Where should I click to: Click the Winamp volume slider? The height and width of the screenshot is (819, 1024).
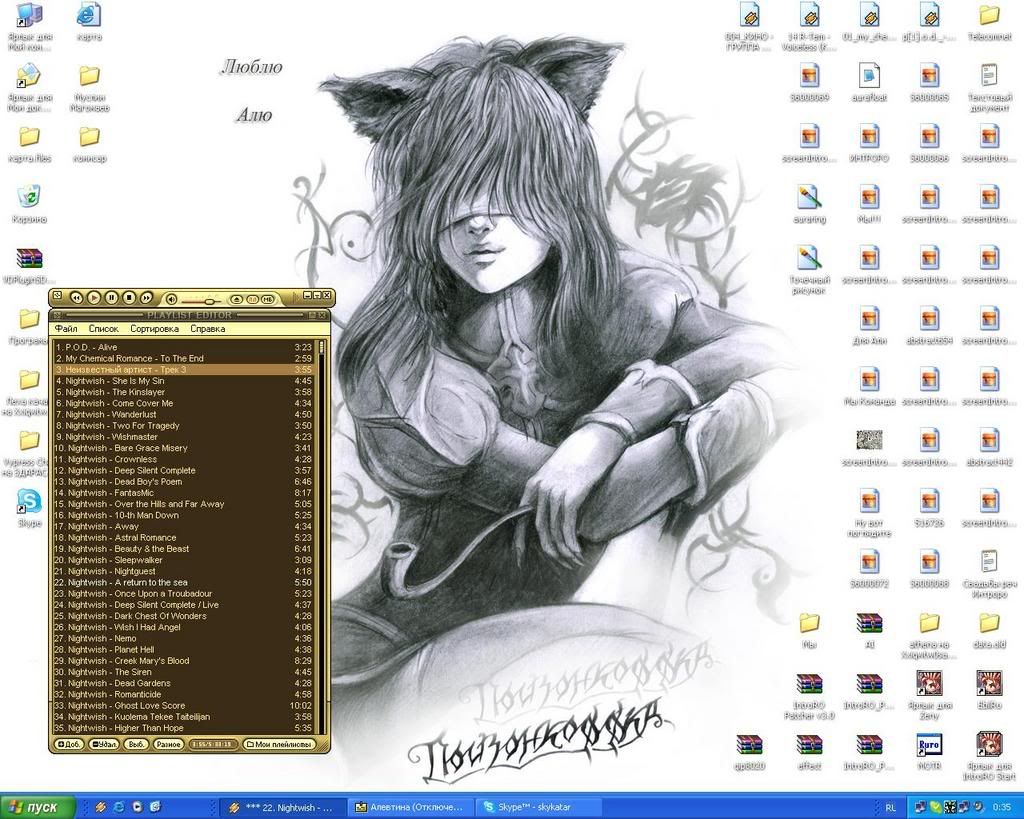point(201,300)
